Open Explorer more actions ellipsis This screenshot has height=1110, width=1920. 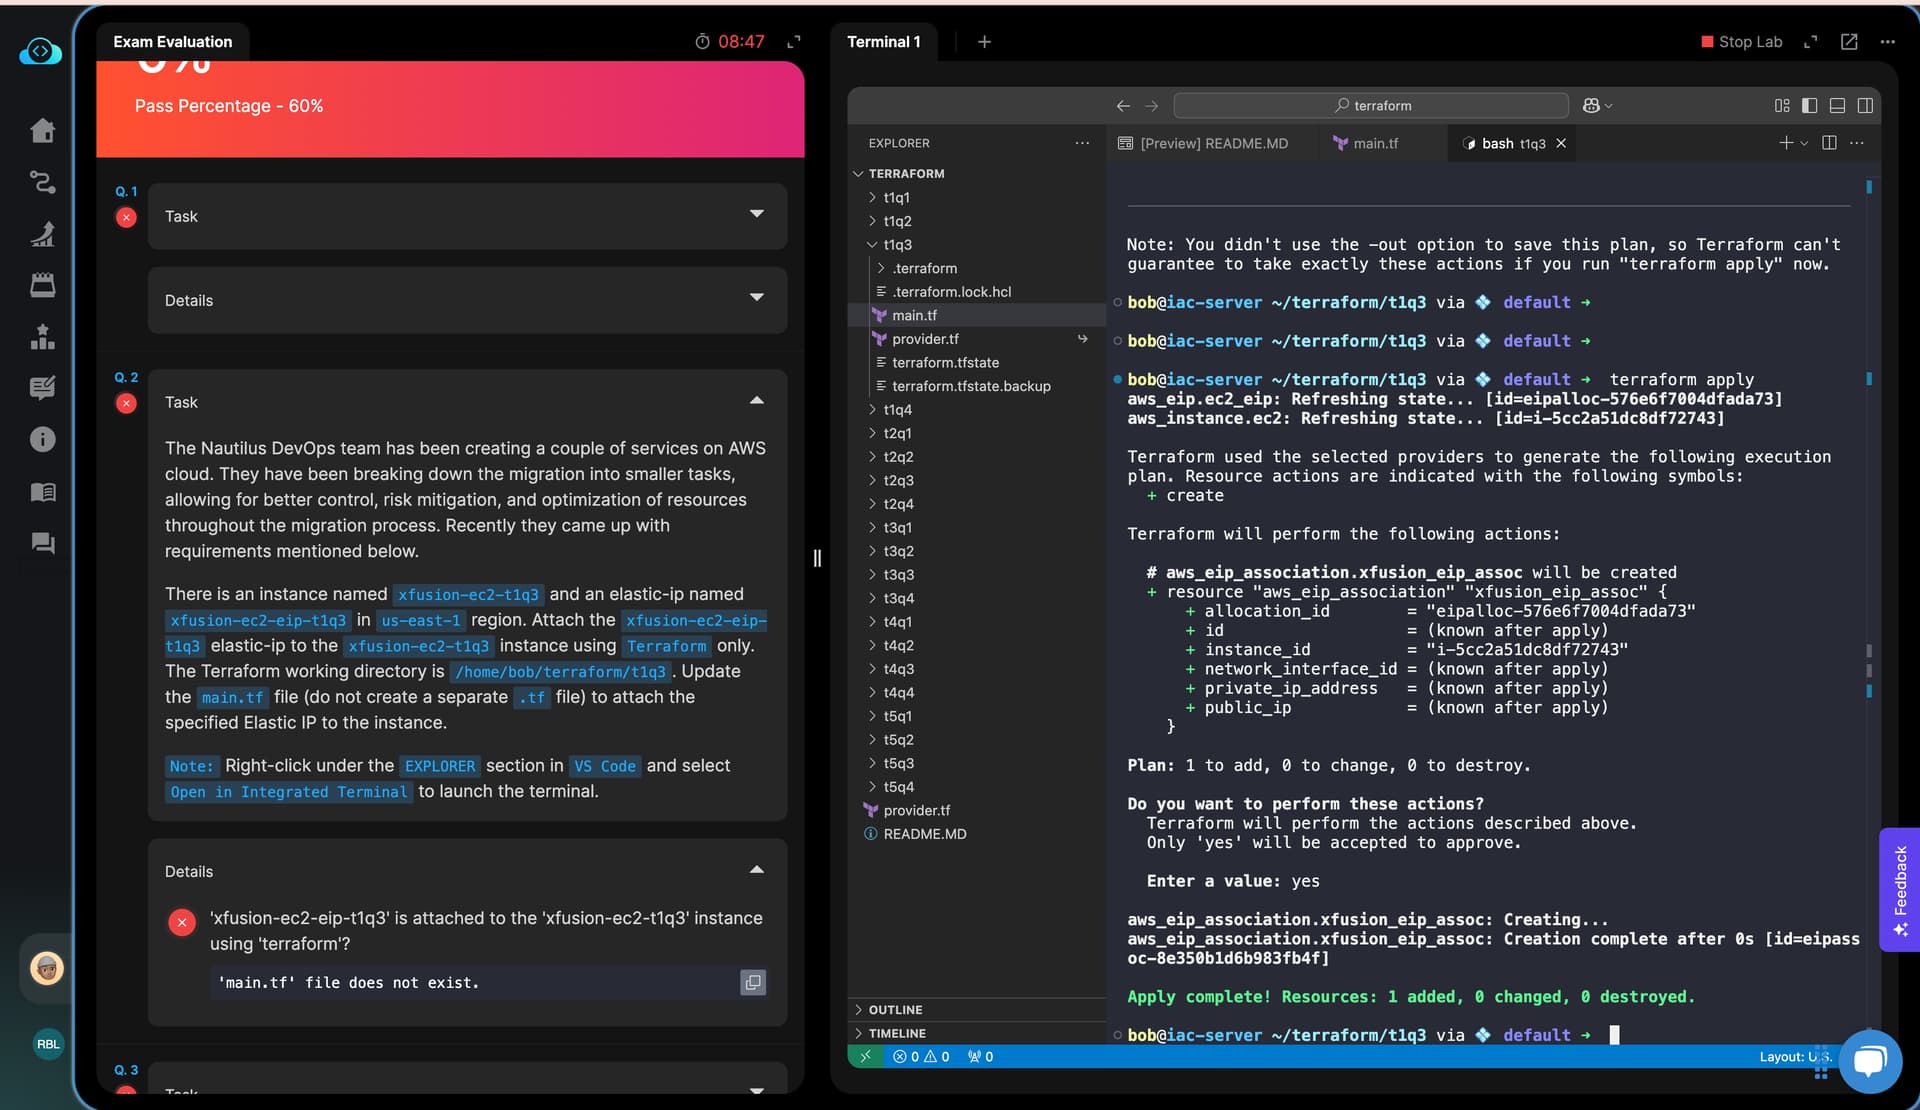tap(1082, 143)
